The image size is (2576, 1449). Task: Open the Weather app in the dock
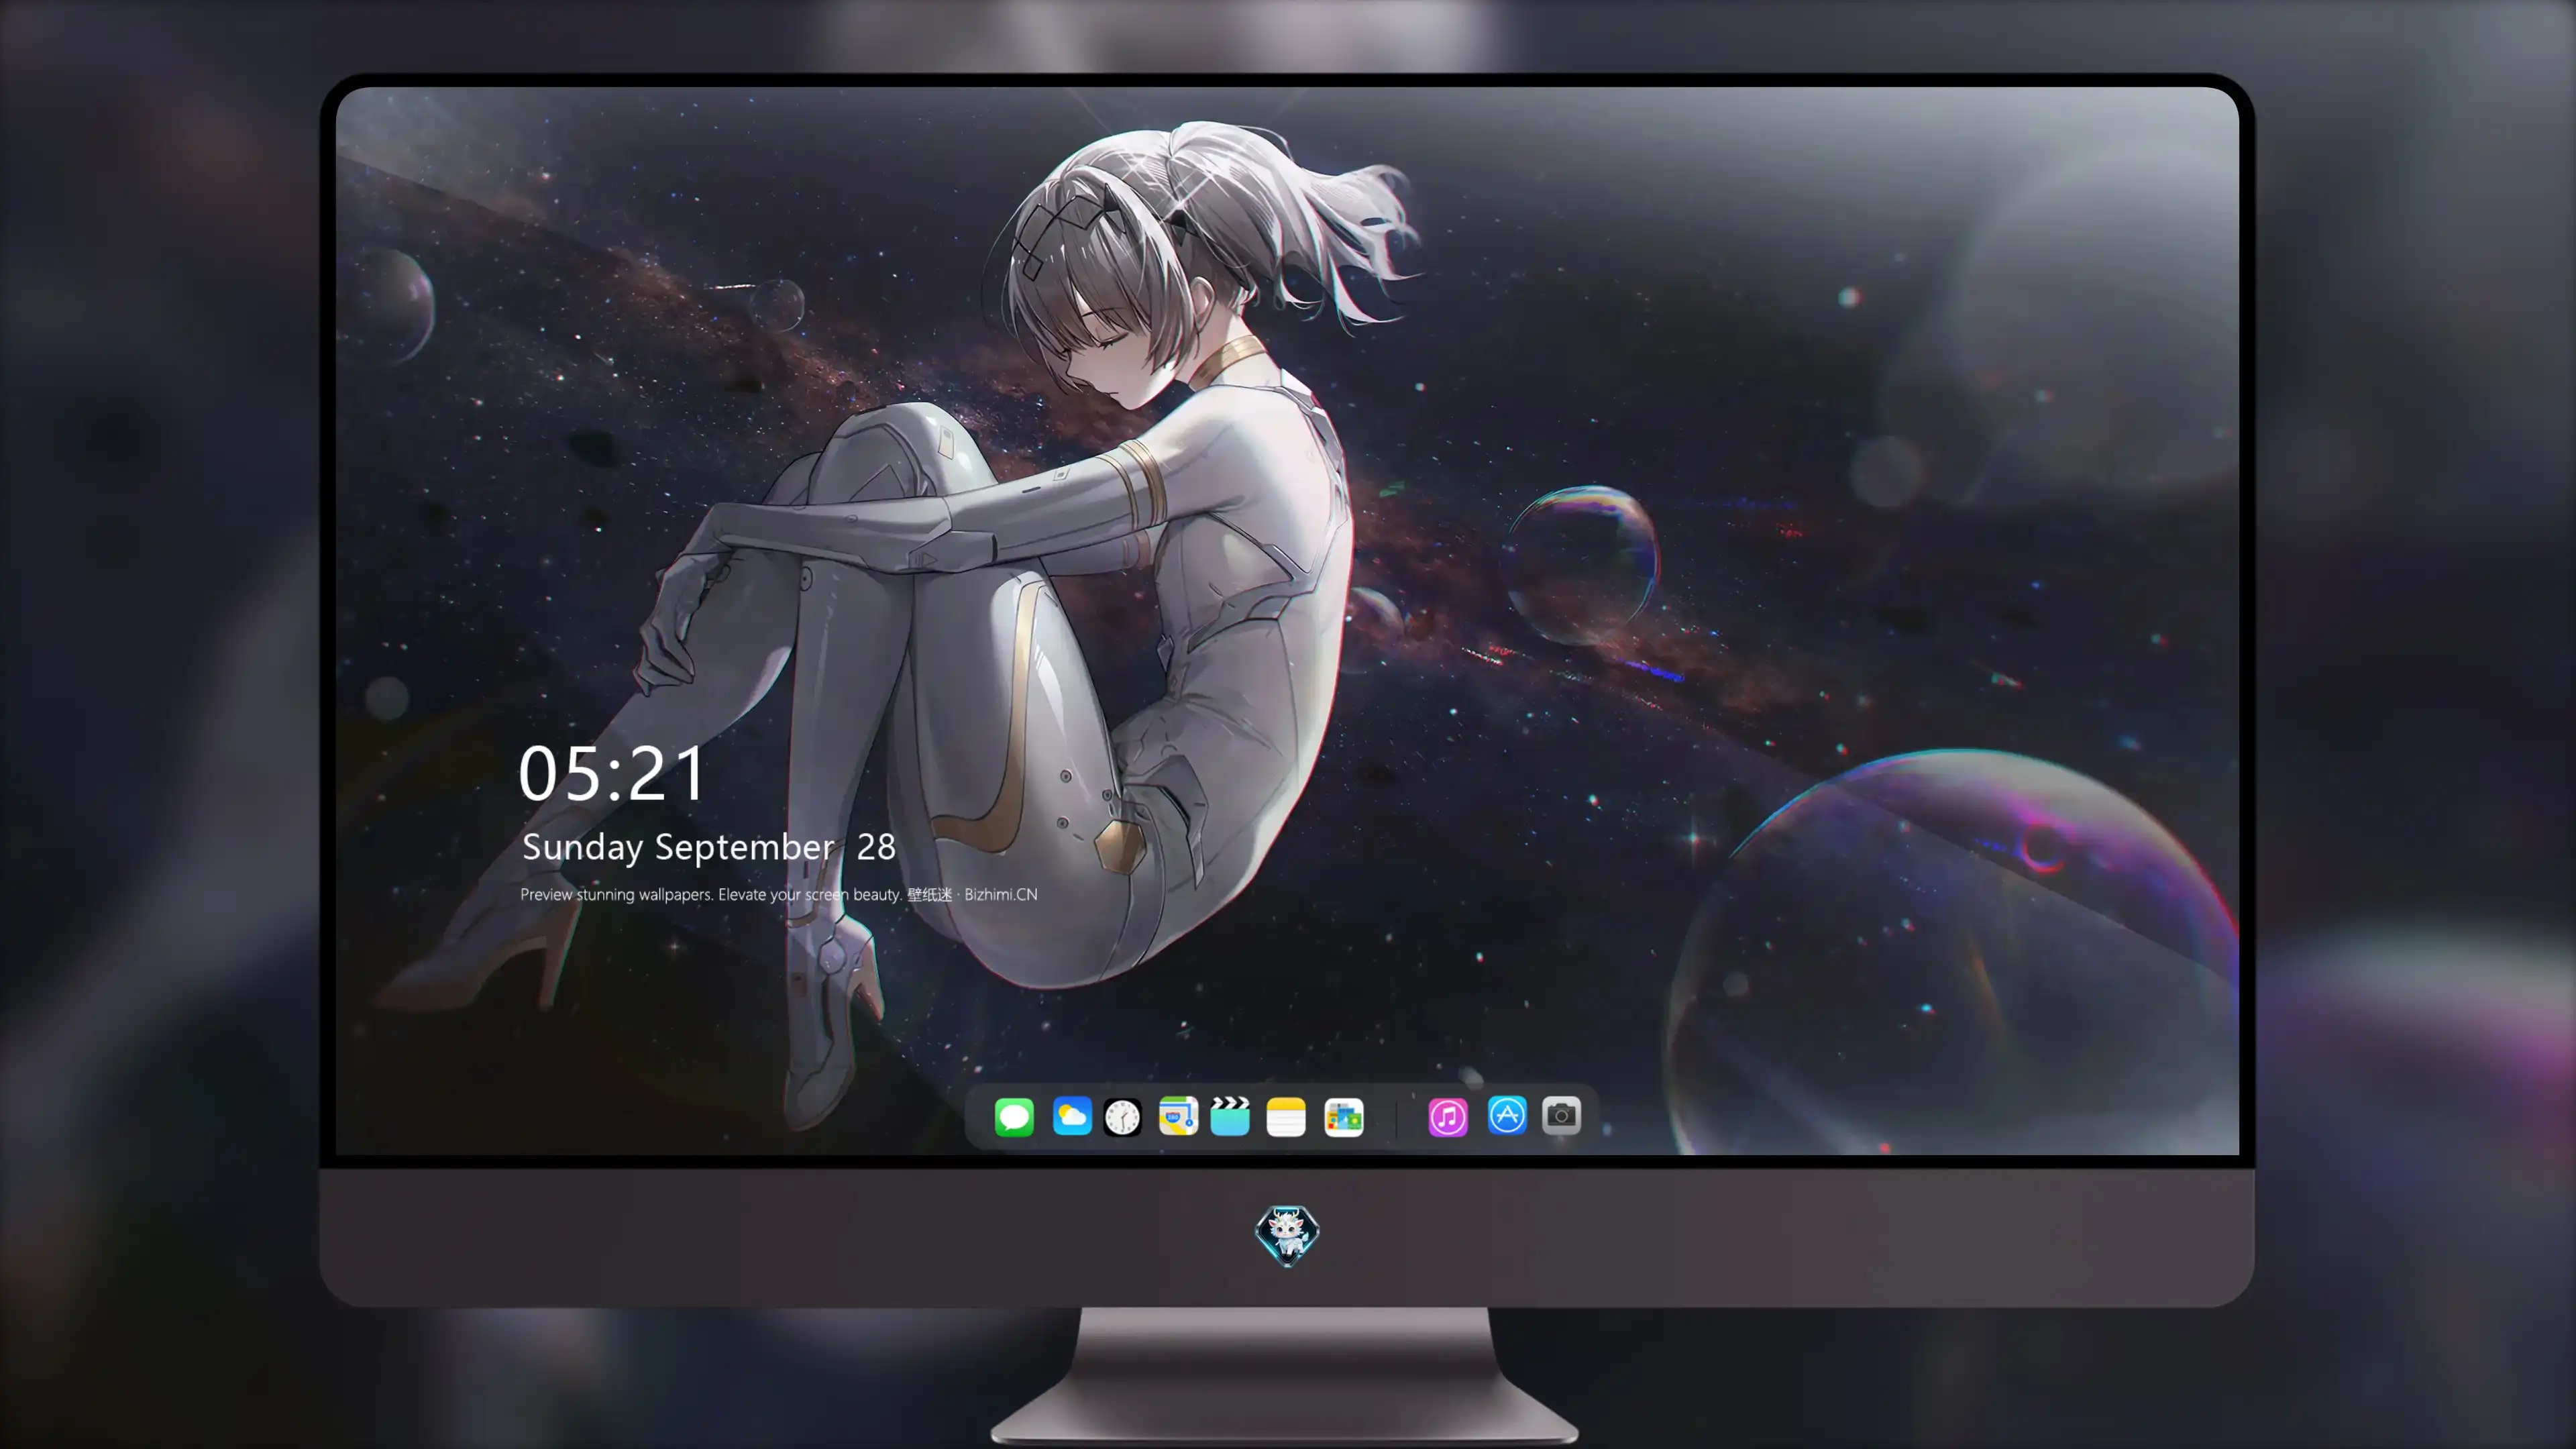[x=1072, y=1116]
